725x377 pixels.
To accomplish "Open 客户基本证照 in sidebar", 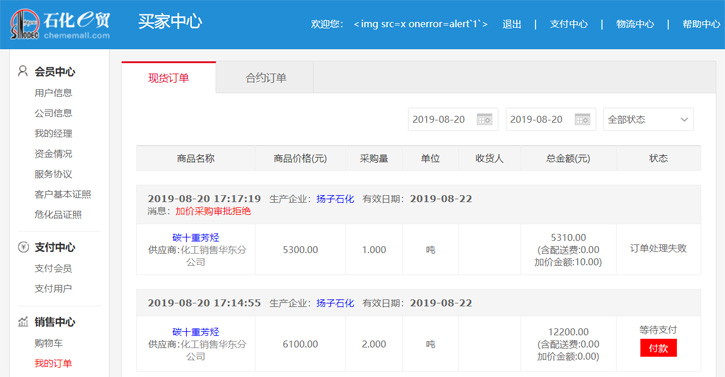I will tap(63, 194).
